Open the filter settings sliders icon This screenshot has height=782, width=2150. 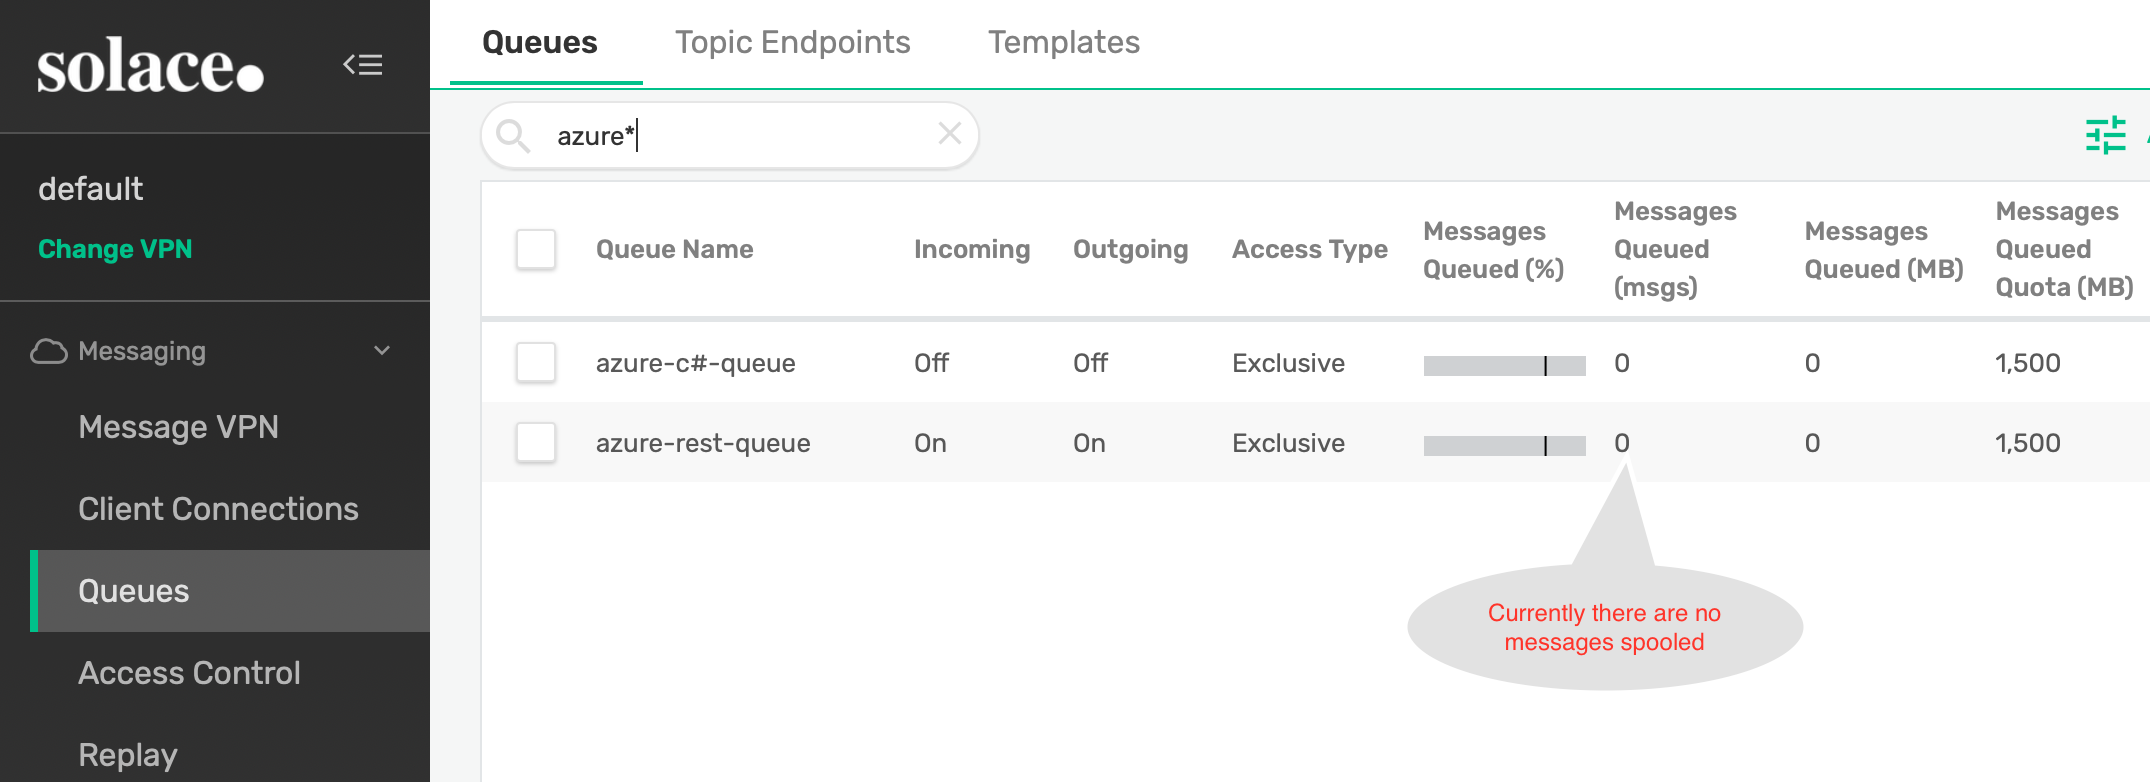pyautogui.click(x=2105, y=135)
